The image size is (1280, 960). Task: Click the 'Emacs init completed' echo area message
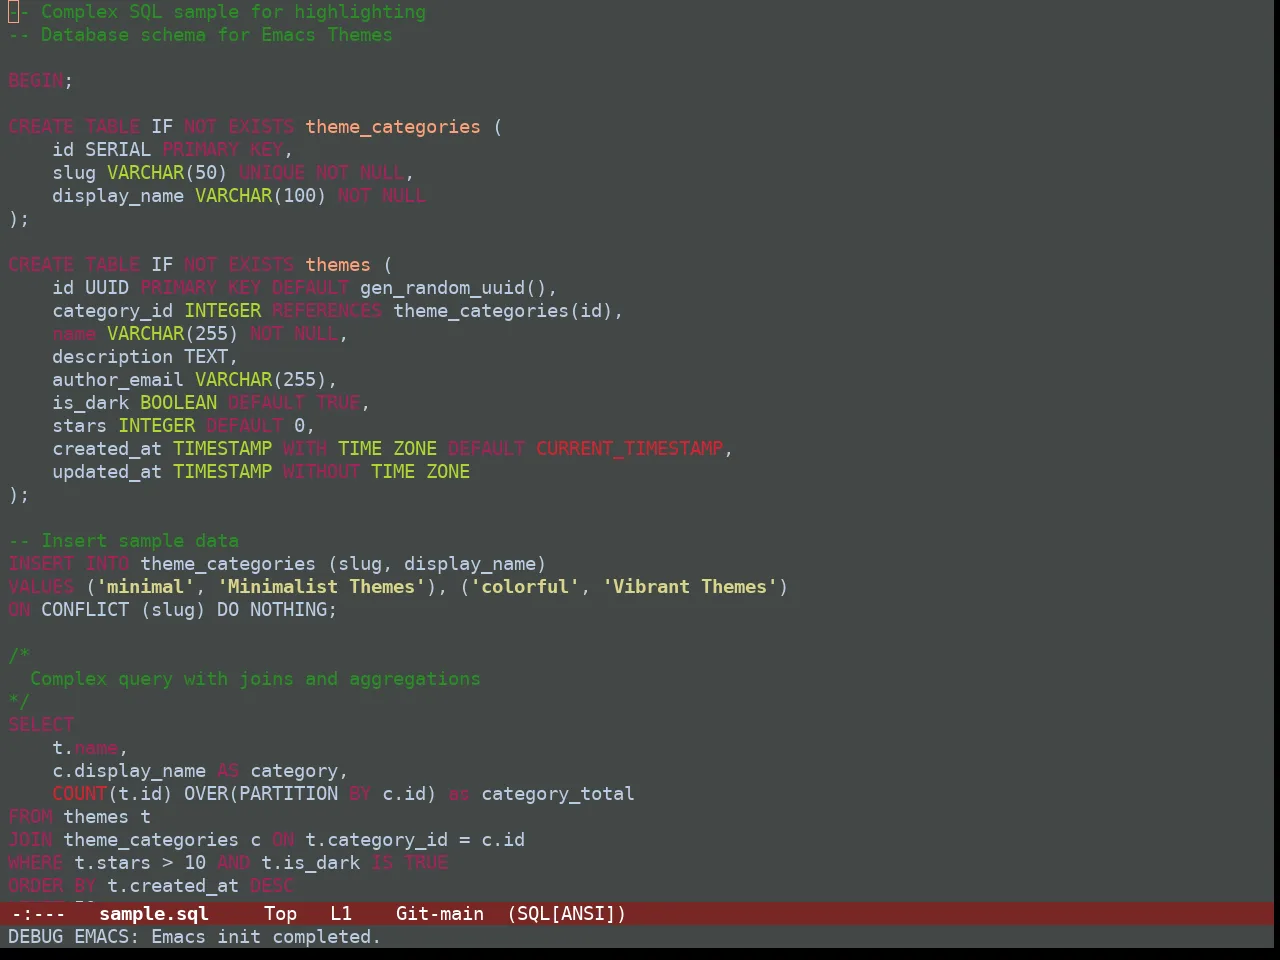tap(266, 936)
